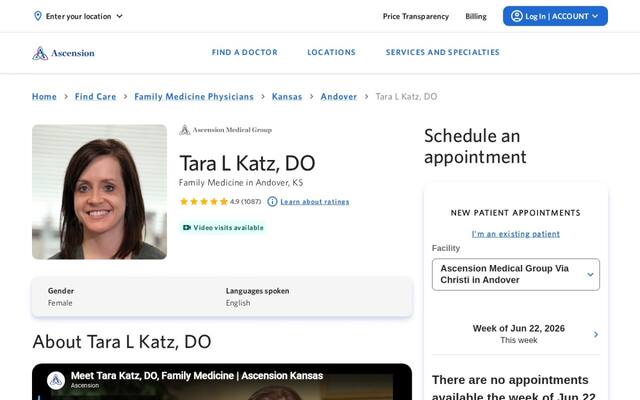Open the Price Transparency page
The width and height of the screenshot is (640, 400).
(x=416, y=16)
